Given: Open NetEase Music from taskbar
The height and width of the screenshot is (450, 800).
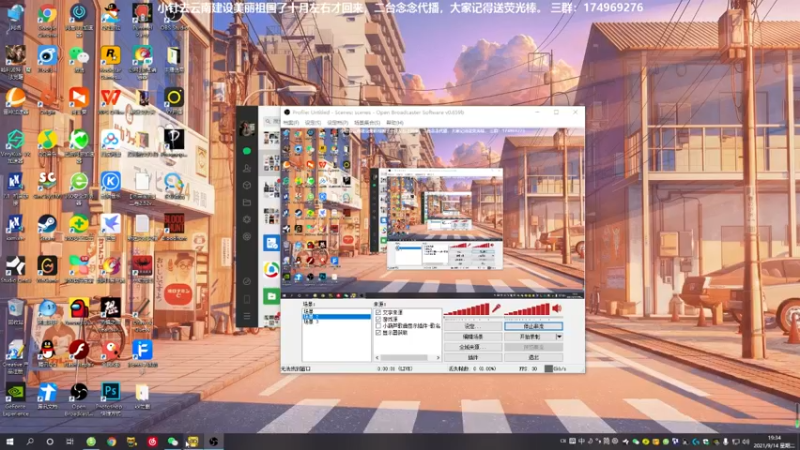Looking at the screenshot, I should (152, 441).
